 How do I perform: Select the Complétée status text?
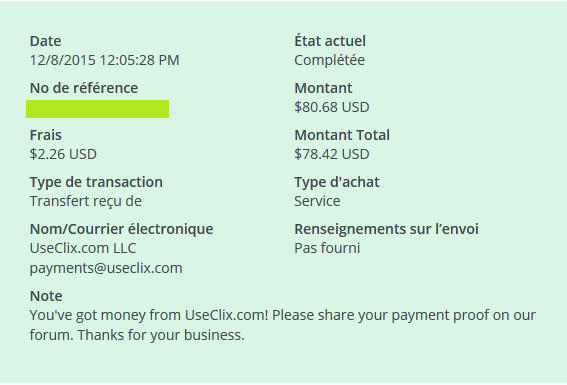(329, 60)
